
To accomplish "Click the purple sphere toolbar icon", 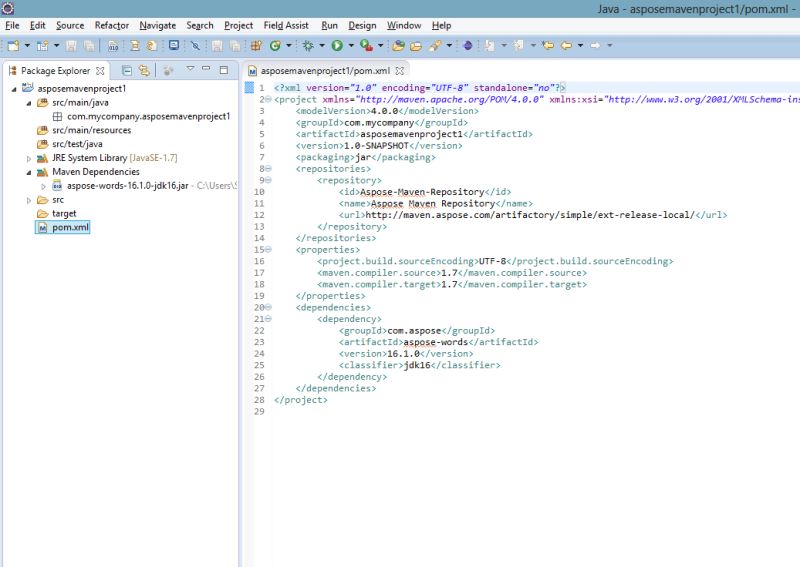I will click(x=468, y=45).
